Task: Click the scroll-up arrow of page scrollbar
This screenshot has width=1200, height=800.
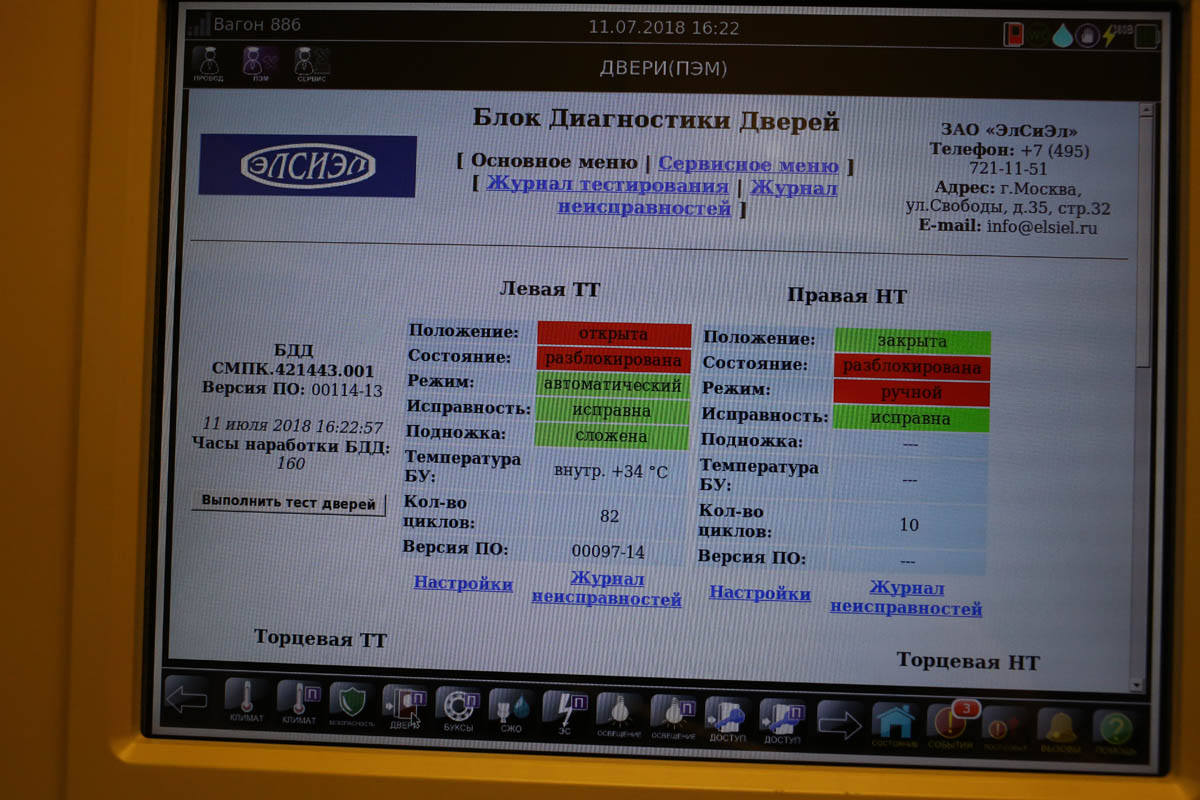Action: pyautogui.click(x=1145, y=111)
